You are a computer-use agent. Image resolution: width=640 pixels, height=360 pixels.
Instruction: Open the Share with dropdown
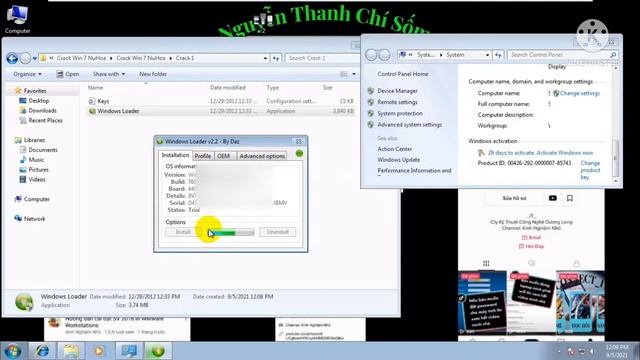pos(109,74)
